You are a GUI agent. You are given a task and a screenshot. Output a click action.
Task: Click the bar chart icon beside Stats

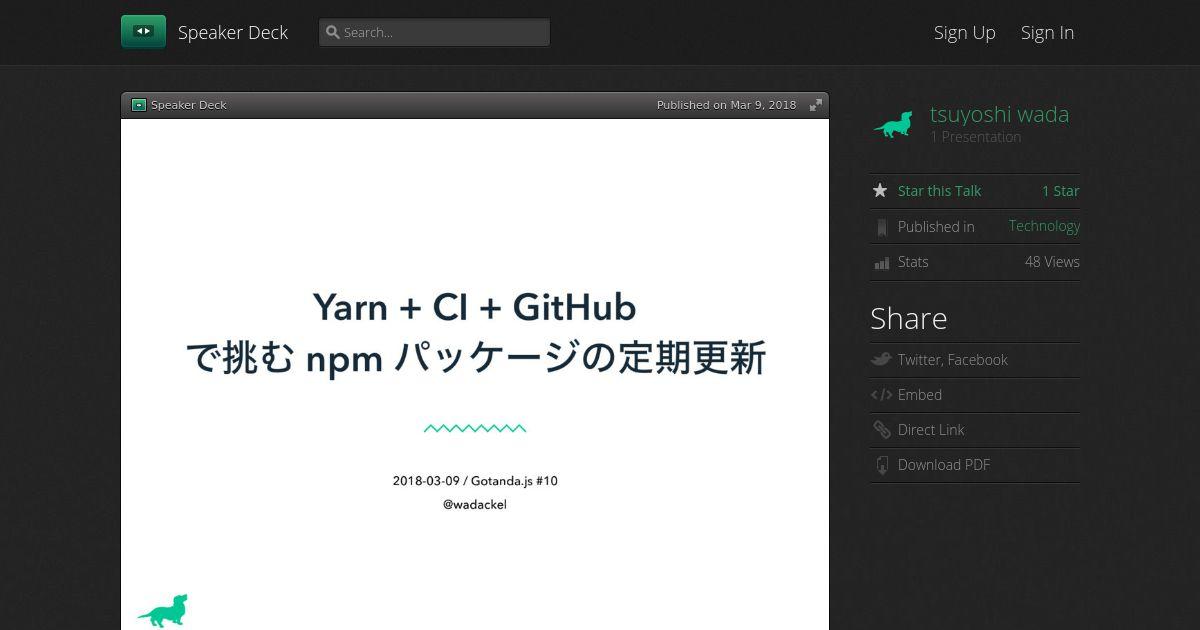[881, 263]
